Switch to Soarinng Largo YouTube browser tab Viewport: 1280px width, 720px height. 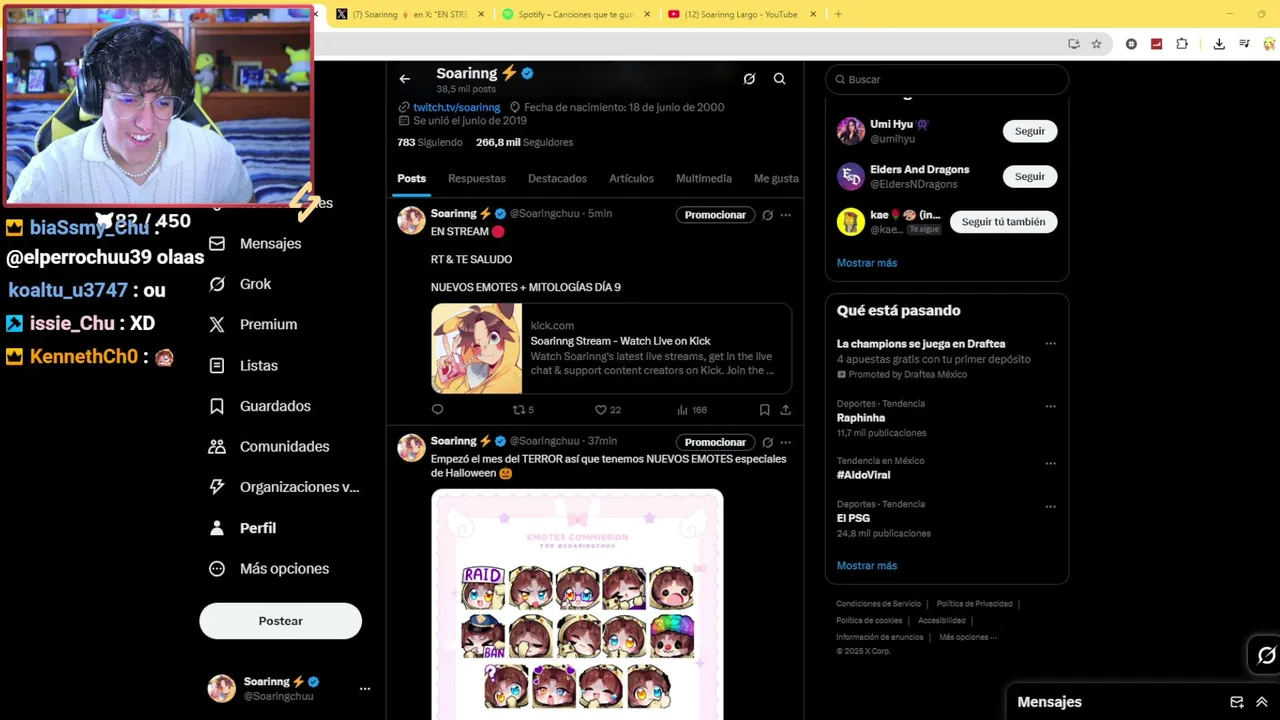click(x=741, y=14)
